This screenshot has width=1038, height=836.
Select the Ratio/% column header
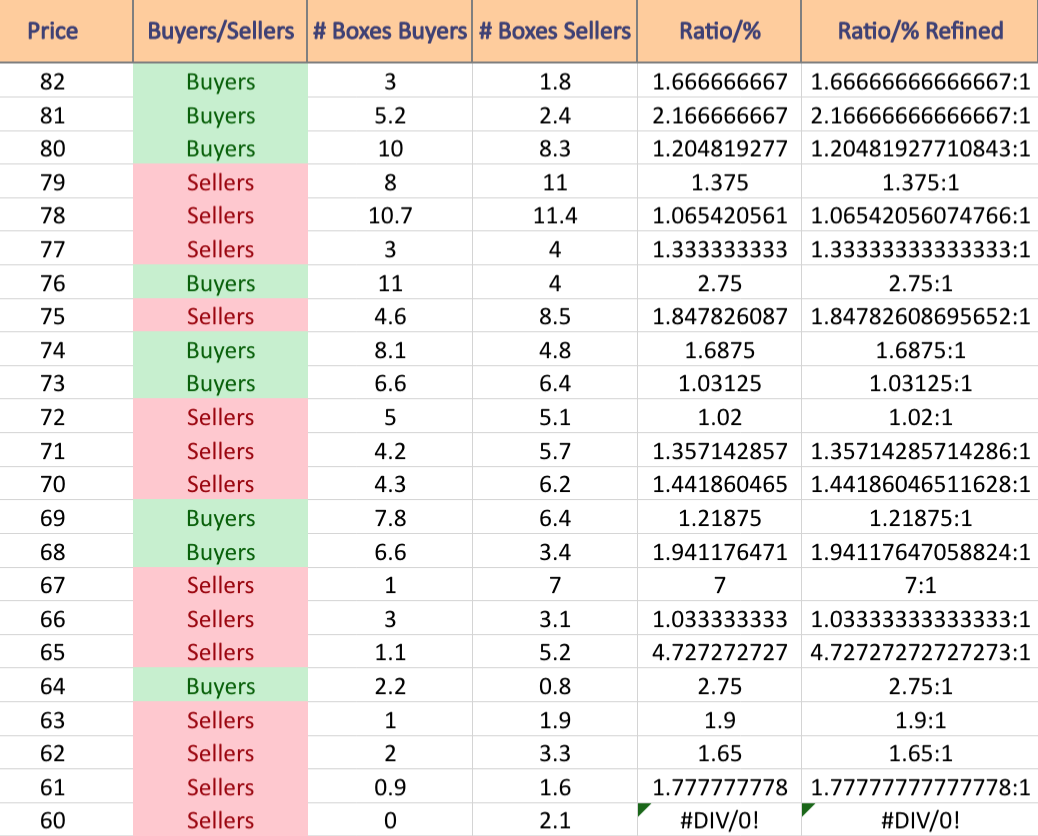pyautogui.click(x=720, y=31)
